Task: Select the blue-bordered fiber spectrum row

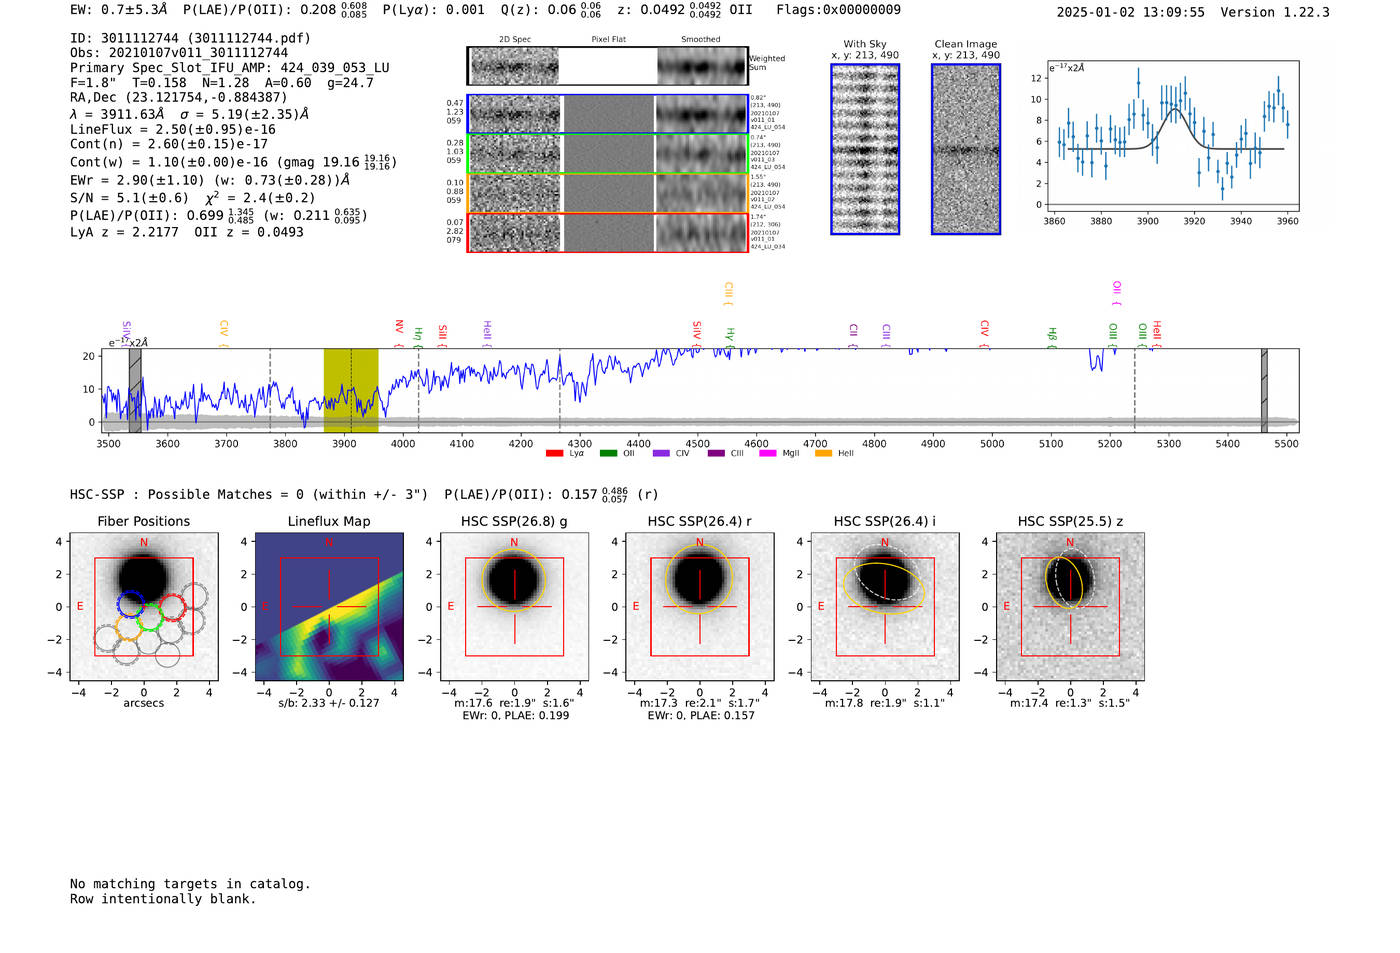Action: point(607,114)
